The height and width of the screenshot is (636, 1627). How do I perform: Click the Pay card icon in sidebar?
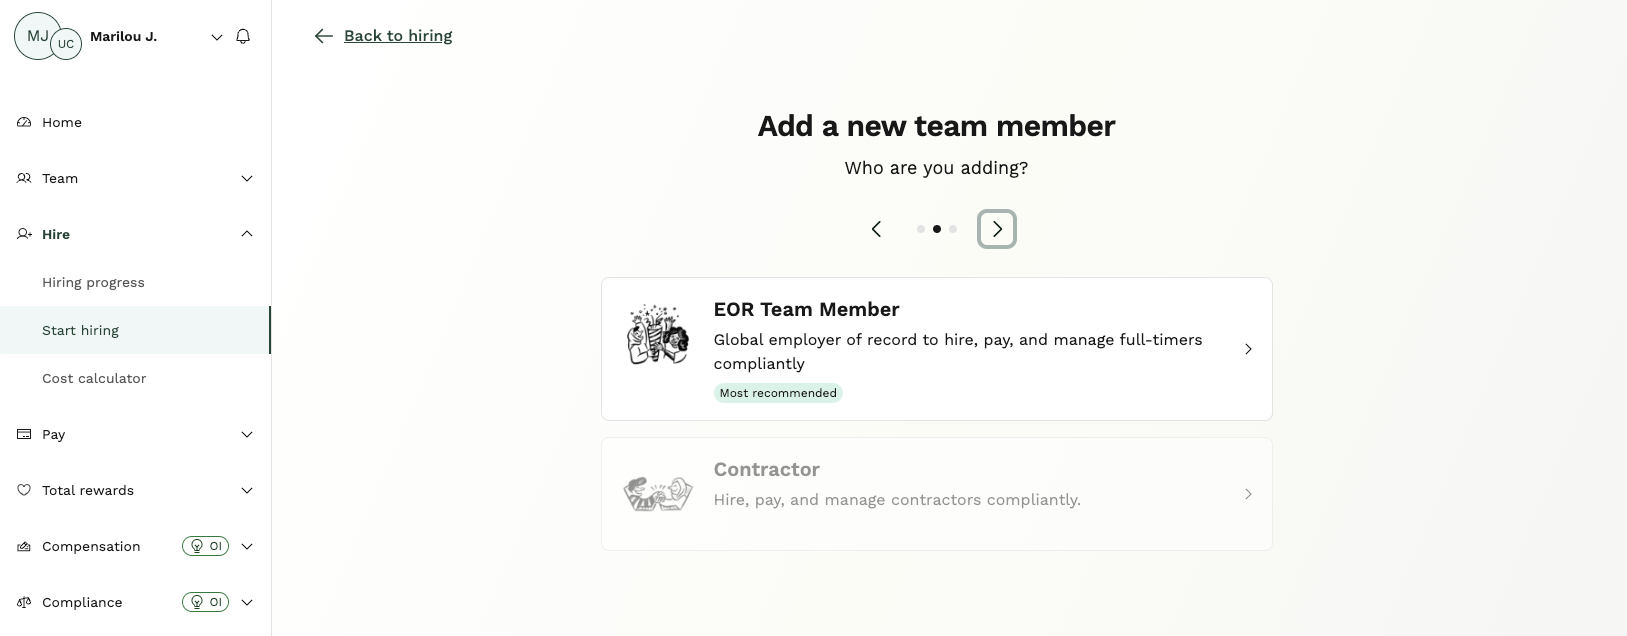[x=22, y=434]
